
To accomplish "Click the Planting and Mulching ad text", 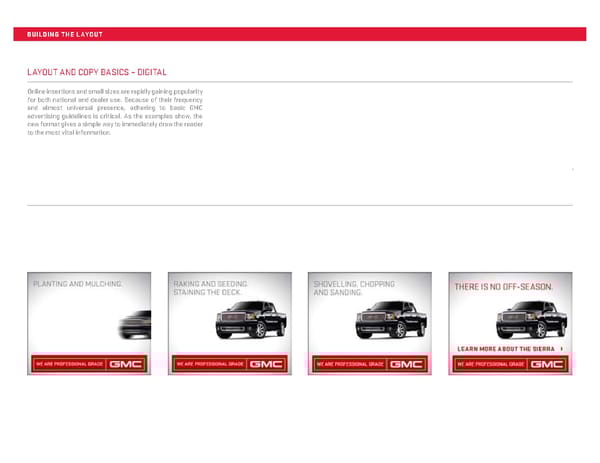I will click(x=77, y=284).
